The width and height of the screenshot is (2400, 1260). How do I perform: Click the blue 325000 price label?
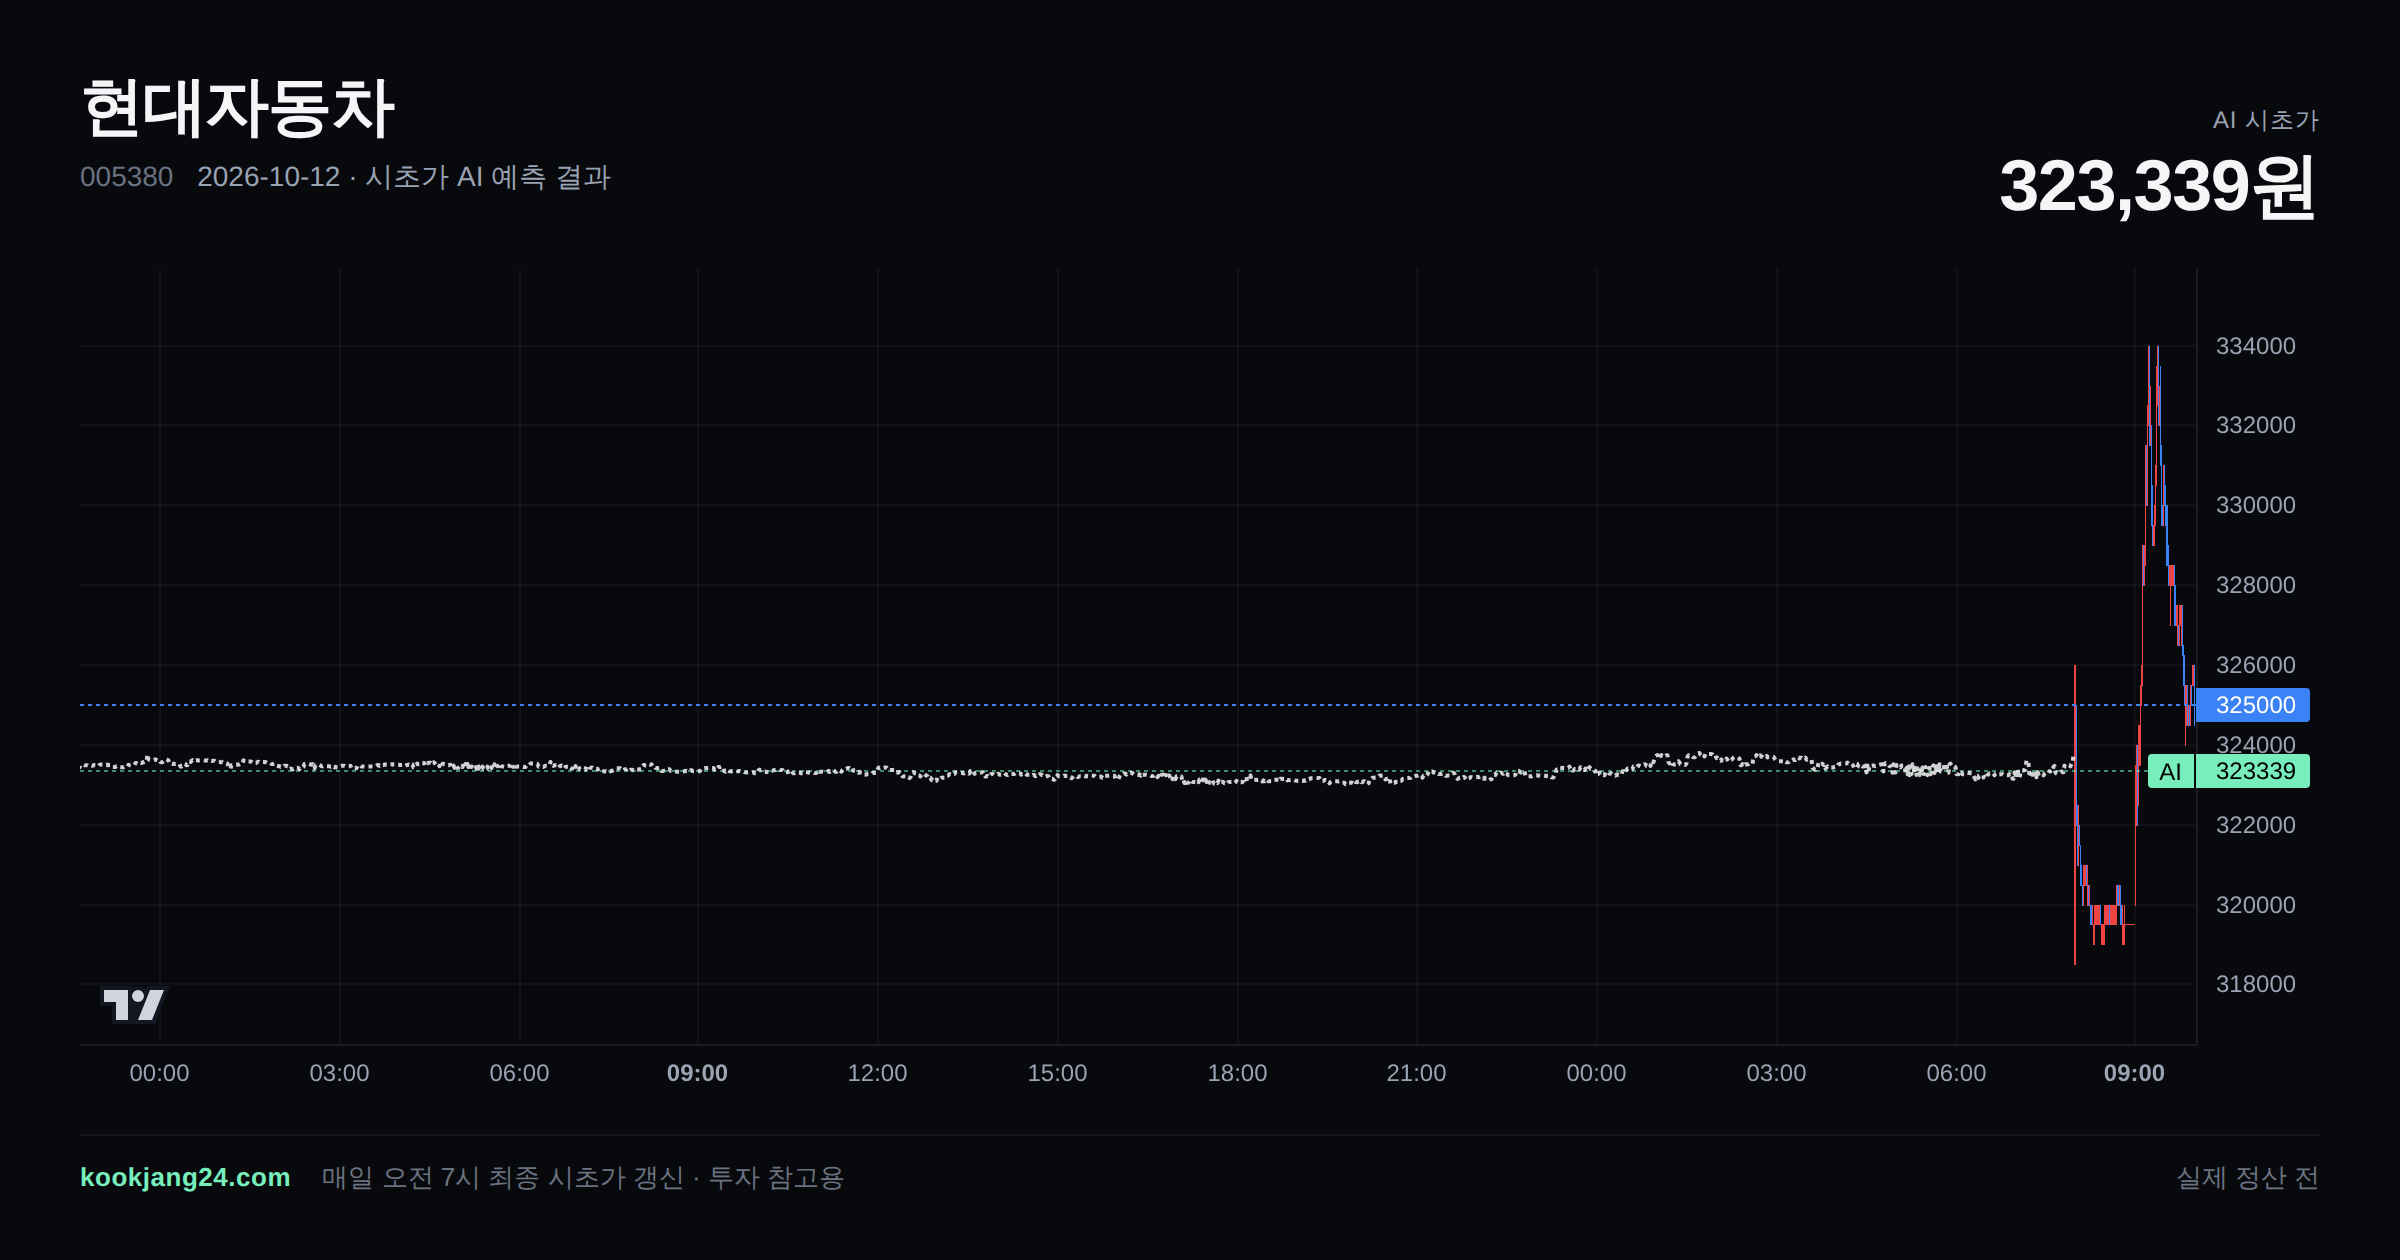tap(2253, 705)
